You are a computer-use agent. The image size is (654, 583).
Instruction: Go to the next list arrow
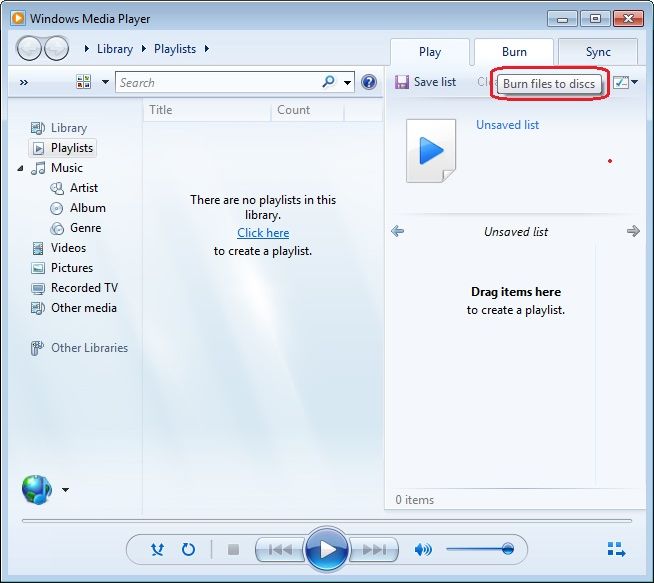[x=633, y=231]
